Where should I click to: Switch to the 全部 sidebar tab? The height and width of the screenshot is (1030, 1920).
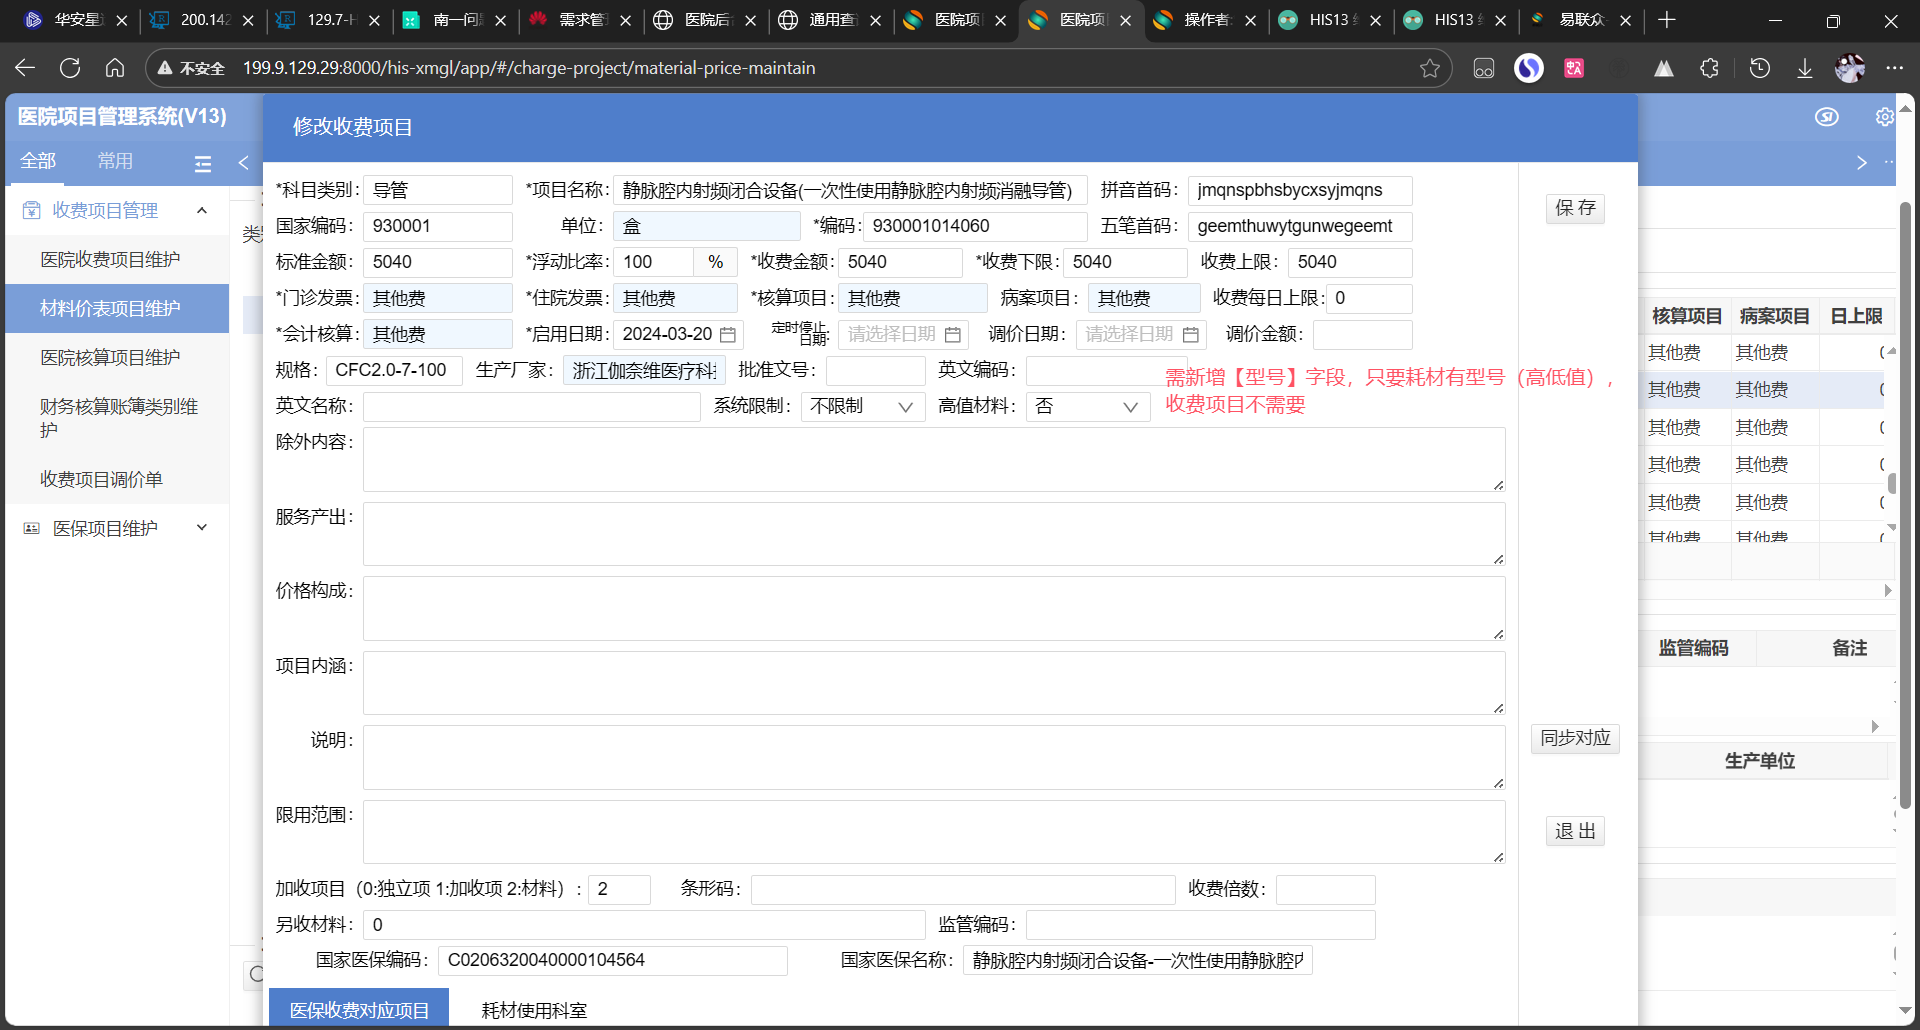click(38, 161)
